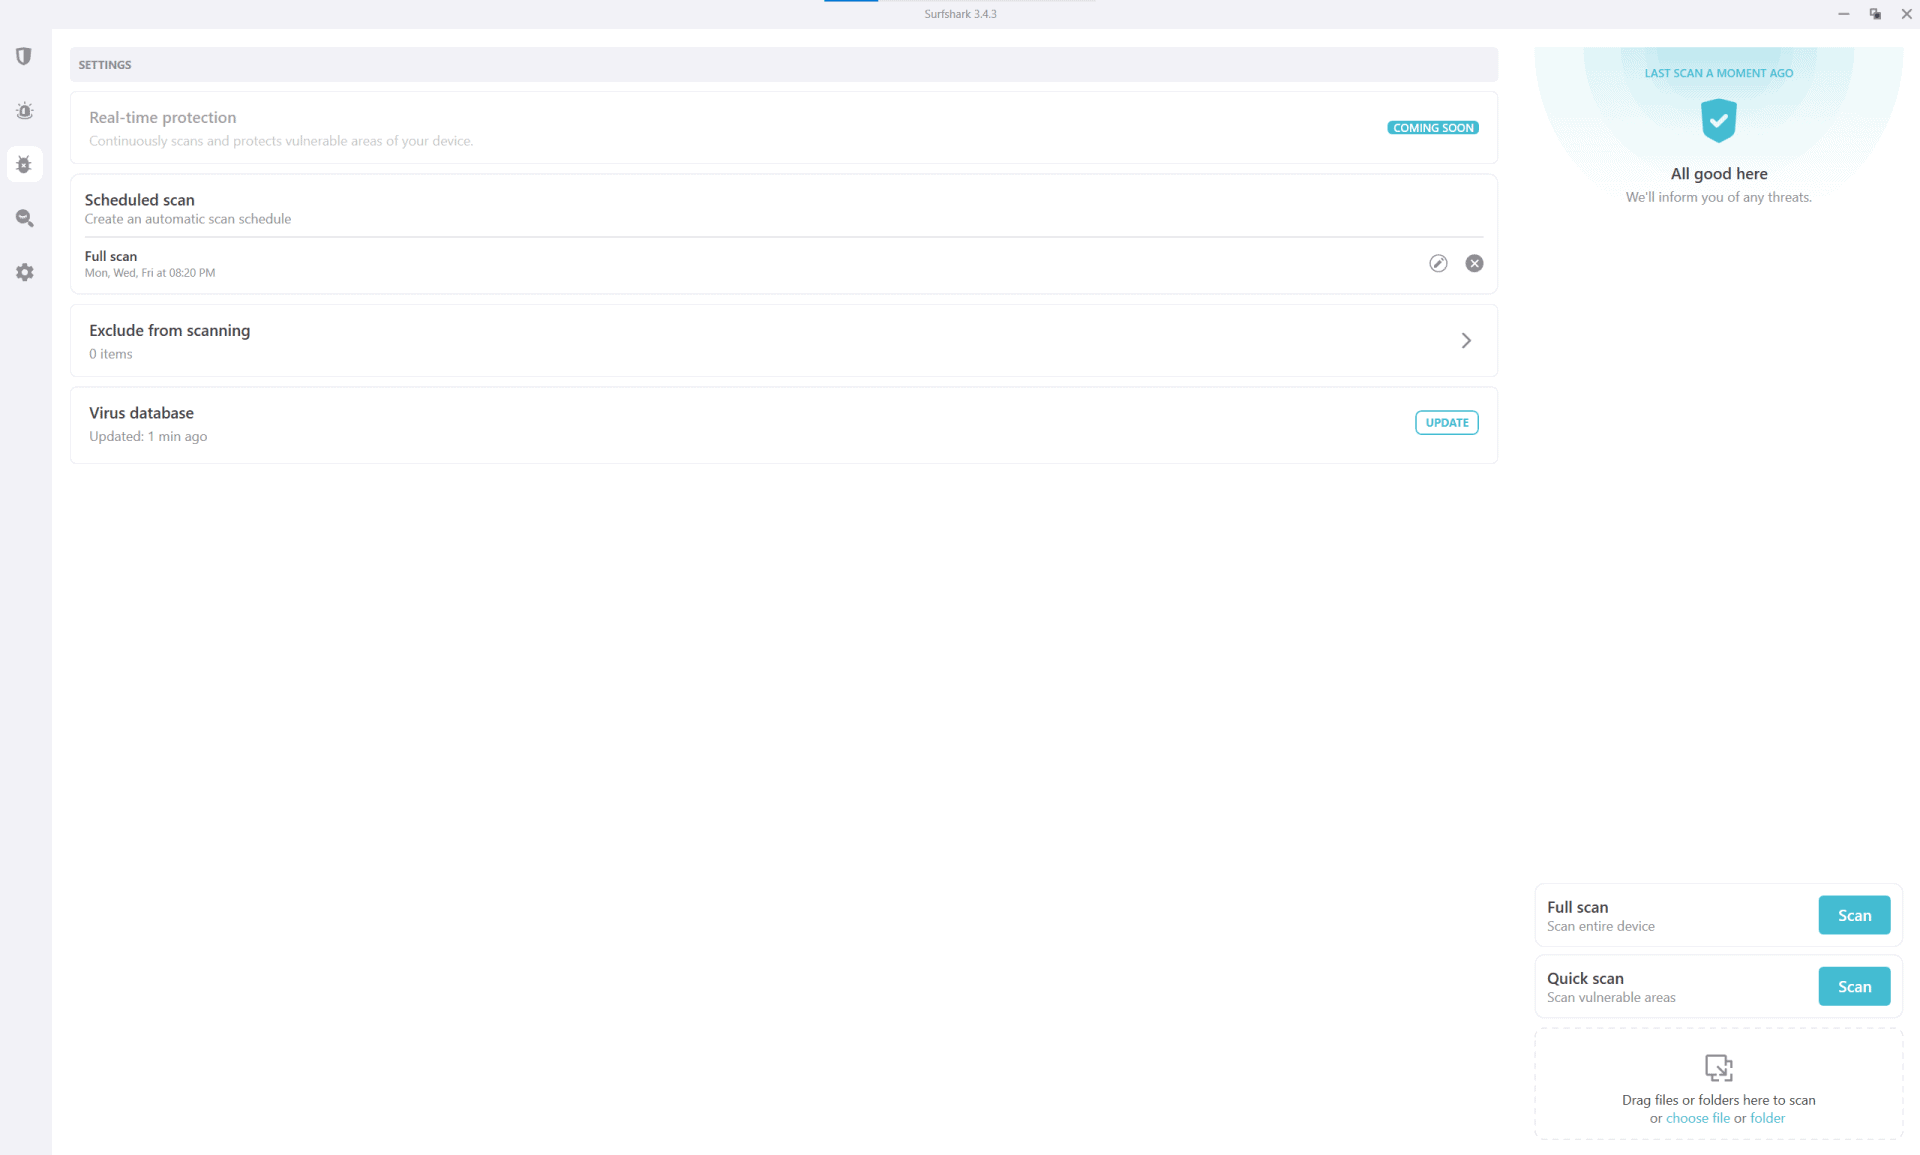This screenshot has width=1920, height=1155.
Task: Start Quick scan with Scan button
Action: (x=1853, y=986)
